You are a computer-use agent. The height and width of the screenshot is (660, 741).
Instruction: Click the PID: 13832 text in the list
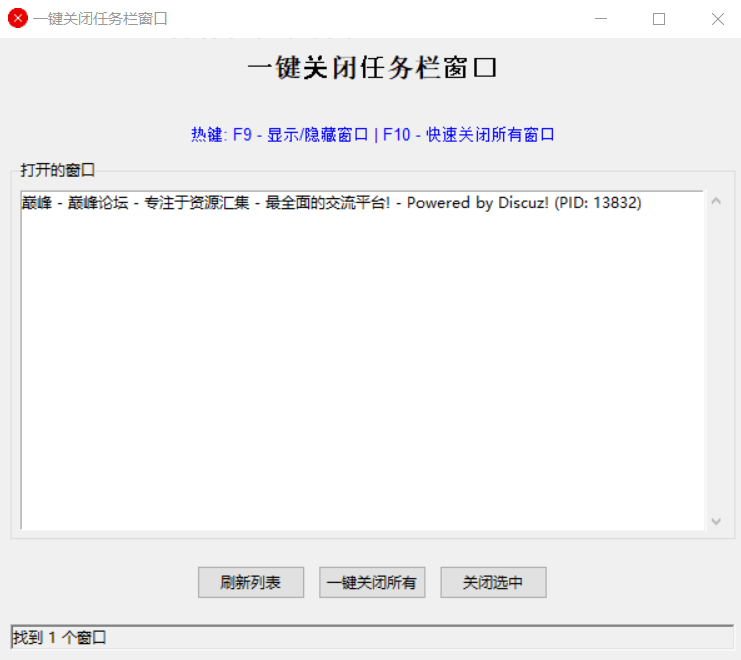coord(598,203)
